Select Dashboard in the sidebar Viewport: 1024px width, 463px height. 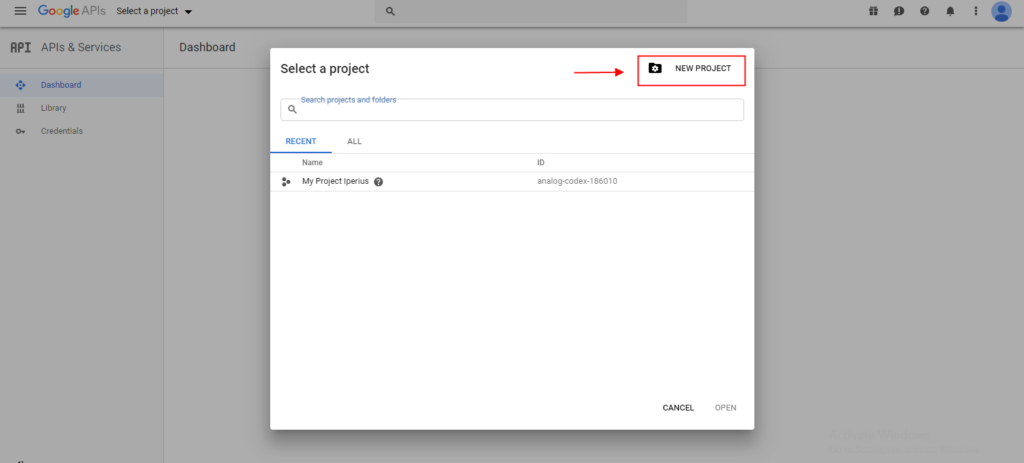click(x=82, y=85)
